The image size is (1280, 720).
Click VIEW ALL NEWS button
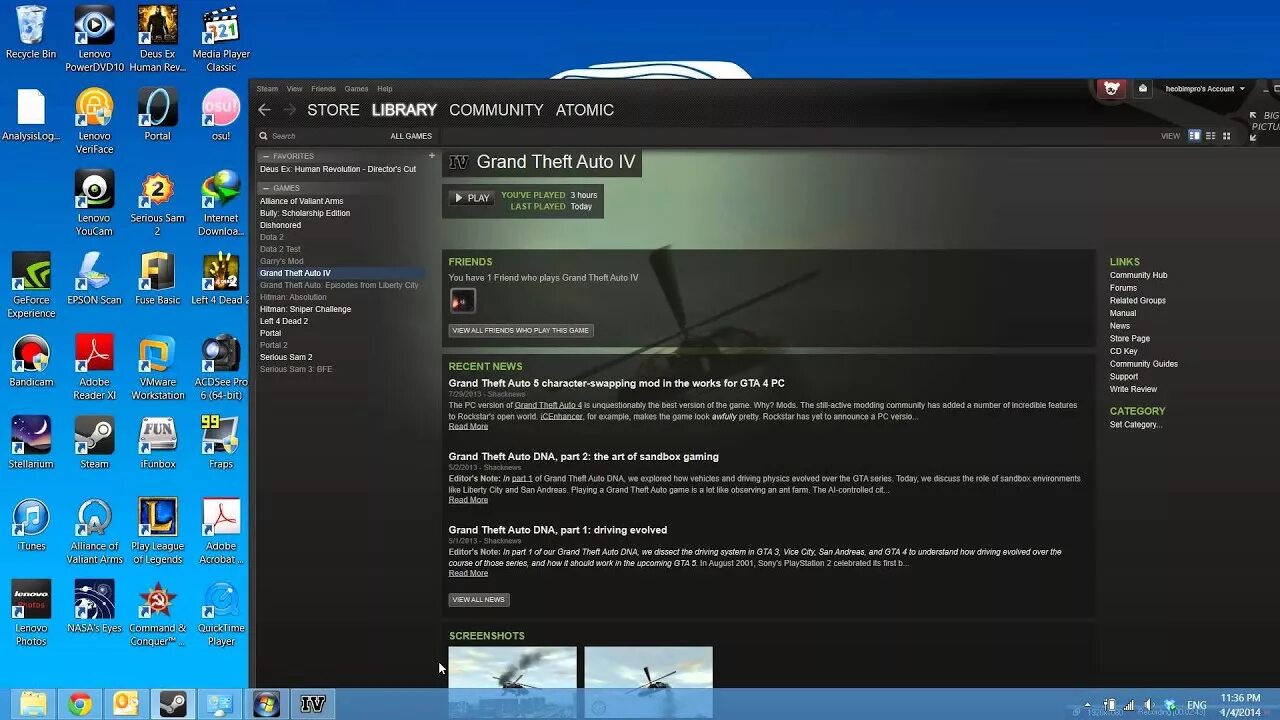[x=479, y=600]
